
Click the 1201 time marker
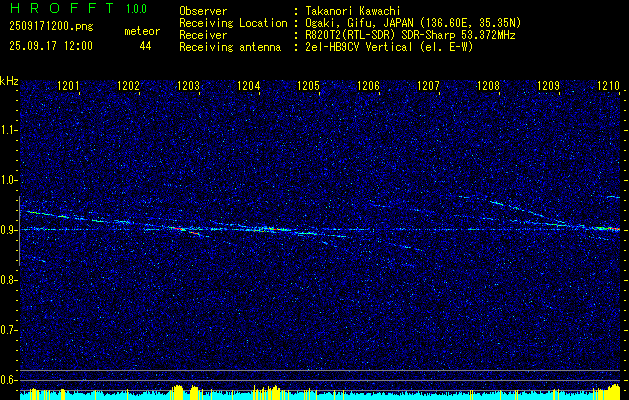pos(69,86)
